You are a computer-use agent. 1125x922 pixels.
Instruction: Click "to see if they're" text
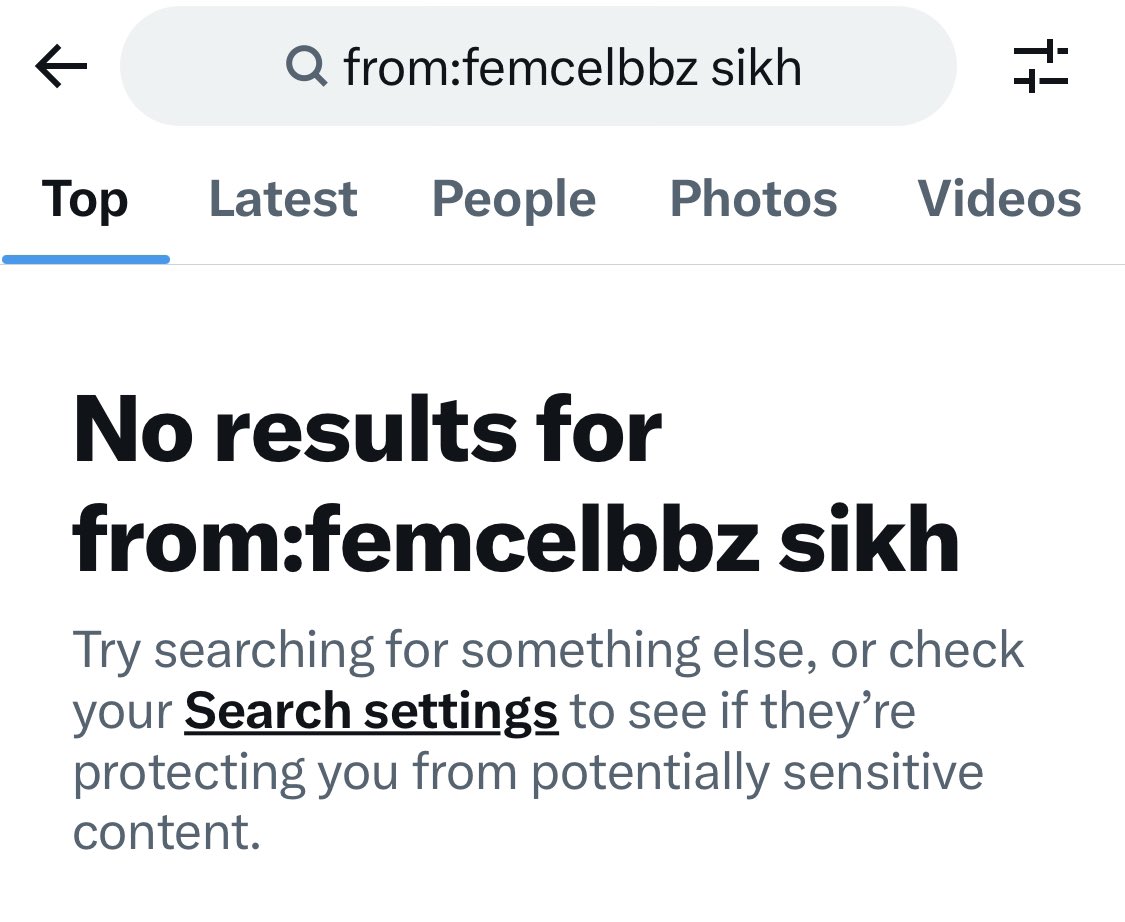(x=743, y=711)
